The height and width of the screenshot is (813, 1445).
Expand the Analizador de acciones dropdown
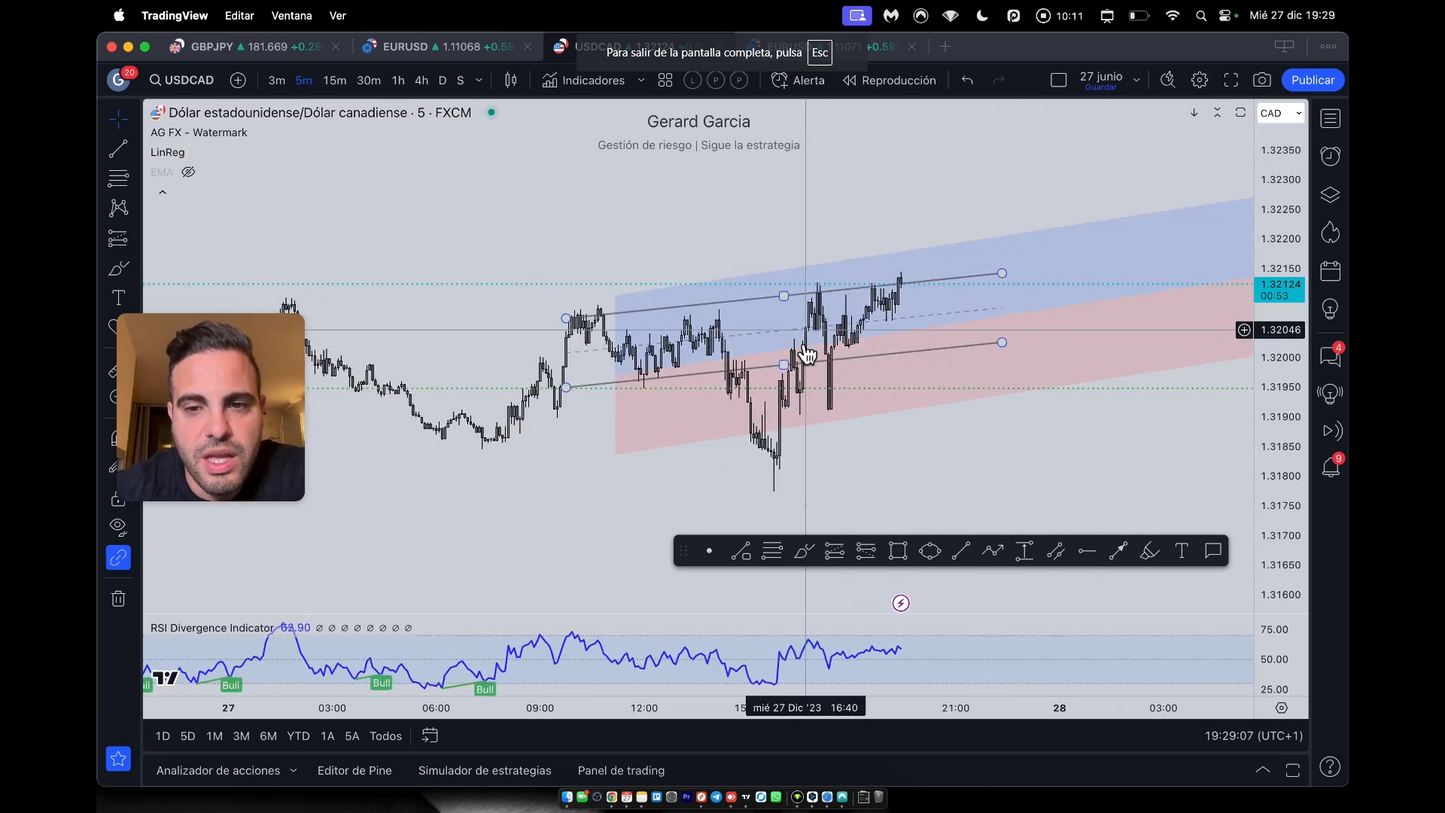[x=226, y=770]
